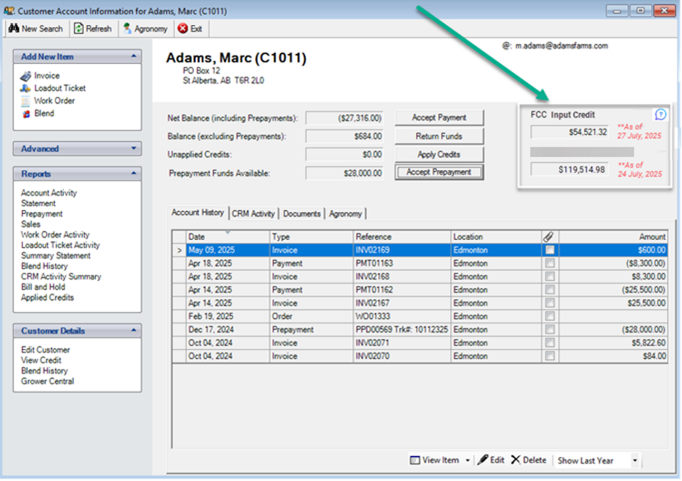Image resolution: width=682 pixels, height=481 pixels.
Task: Click the paperclip attachment column header
Action: [548, 237]
